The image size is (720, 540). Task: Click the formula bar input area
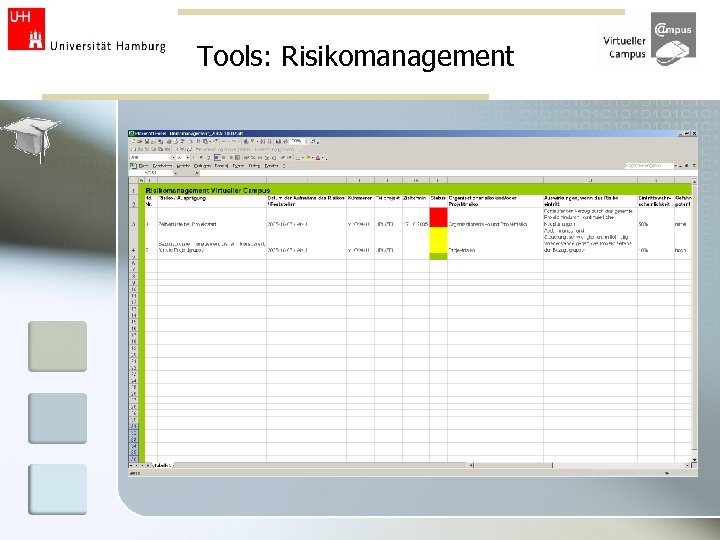click(x=448, y=173)
